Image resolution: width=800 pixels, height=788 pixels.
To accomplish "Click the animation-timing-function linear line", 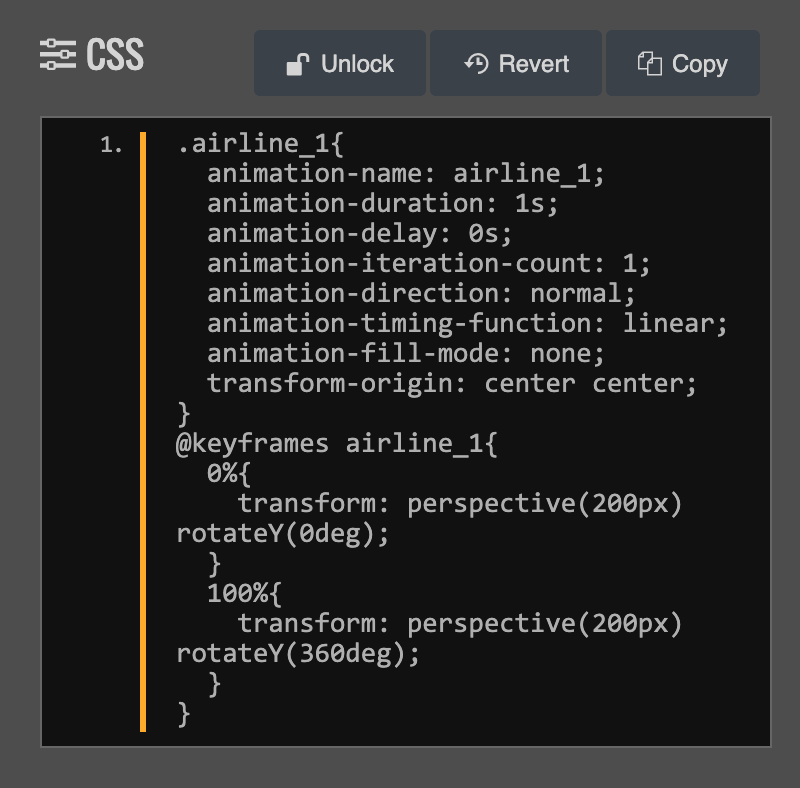I will point(467,324).
